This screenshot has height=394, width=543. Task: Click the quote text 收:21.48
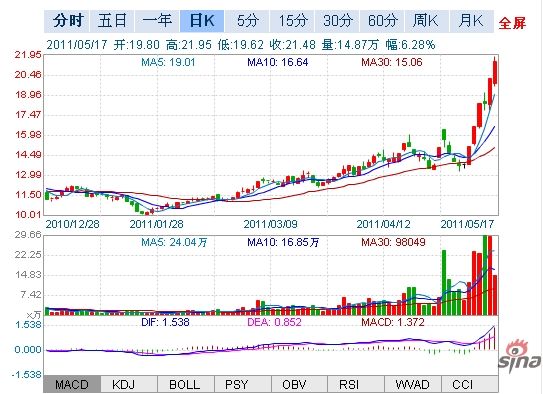[293, 45]
